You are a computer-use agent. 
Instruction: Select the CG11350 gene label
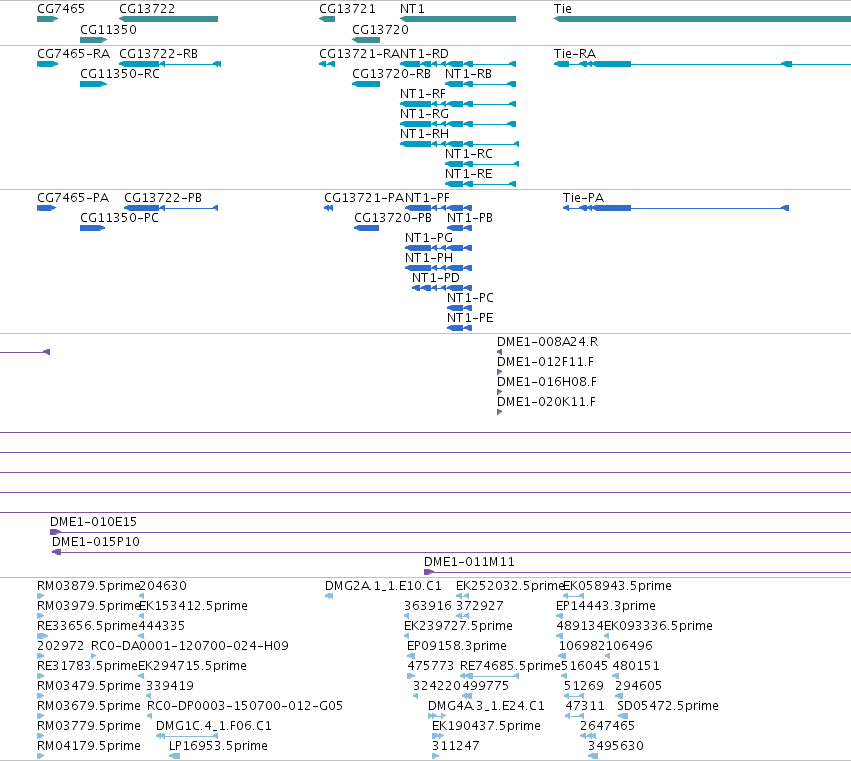pyautogui.click(x=108, y=29)
